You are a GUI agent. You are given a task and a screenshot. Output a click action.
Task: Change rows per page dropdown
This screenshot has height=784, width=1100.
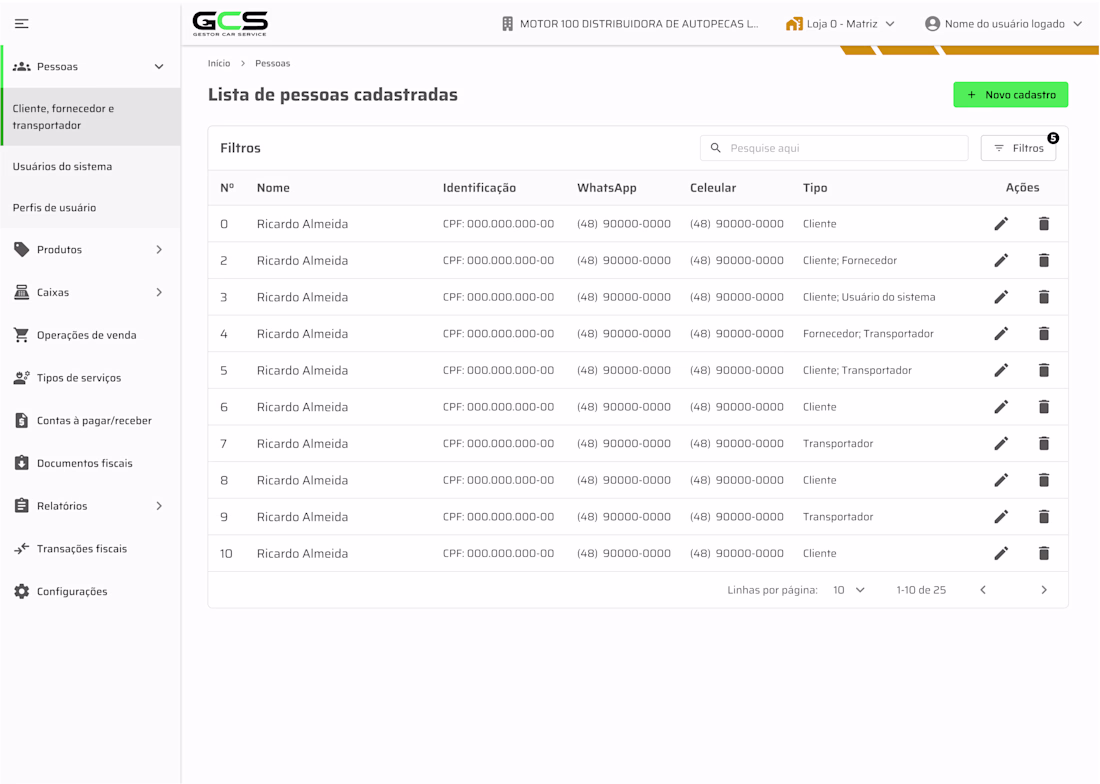coord(849,590)
